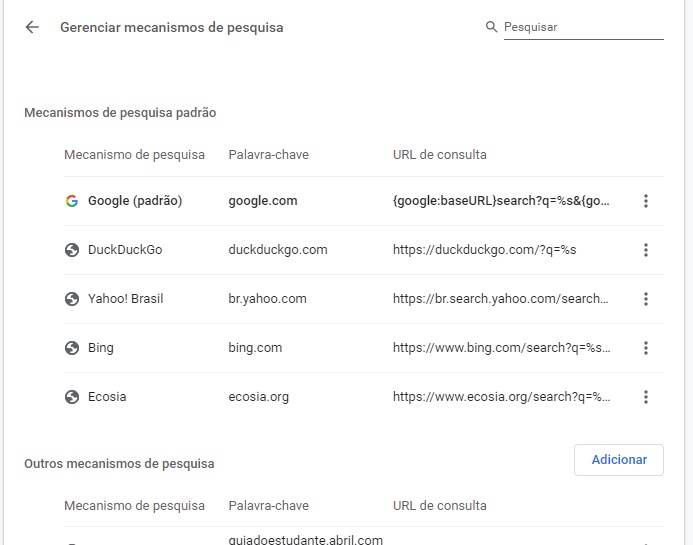Focus the Pesquisar search field
The width and height of the screenshot is (693, 545).
click(x=583, y=27)
